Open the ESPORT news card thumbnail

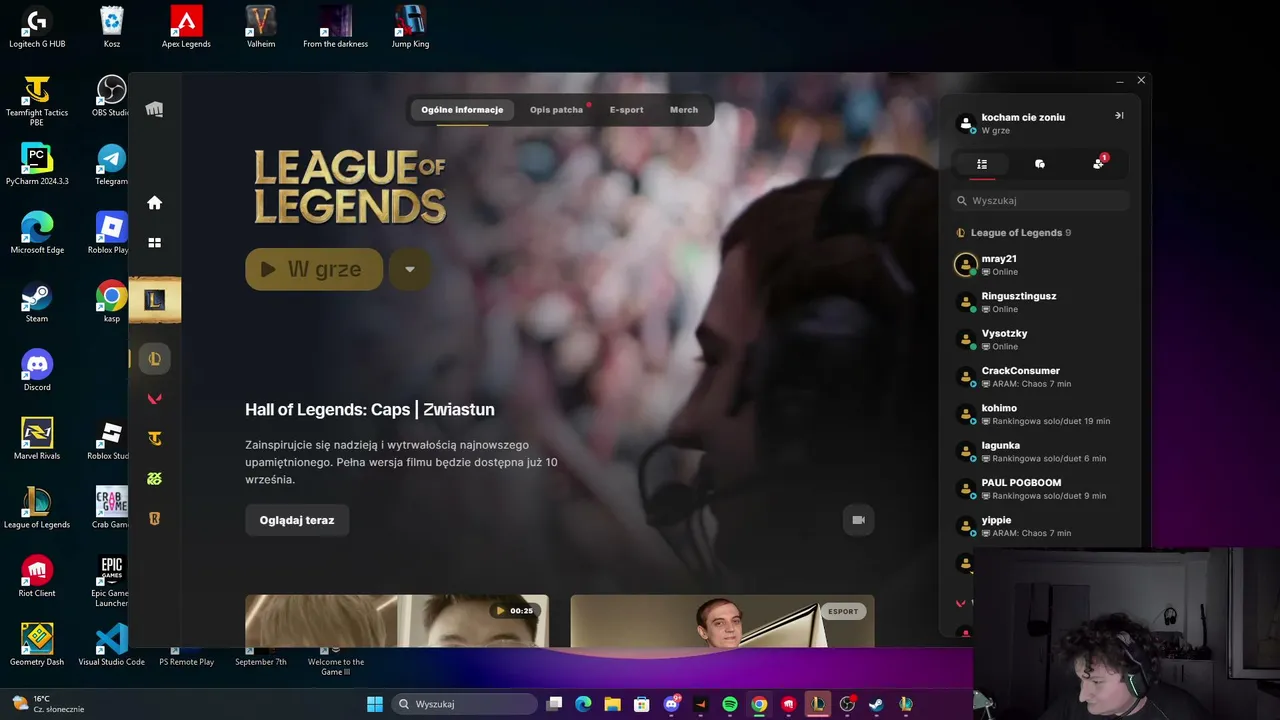(x=722, y=621)
